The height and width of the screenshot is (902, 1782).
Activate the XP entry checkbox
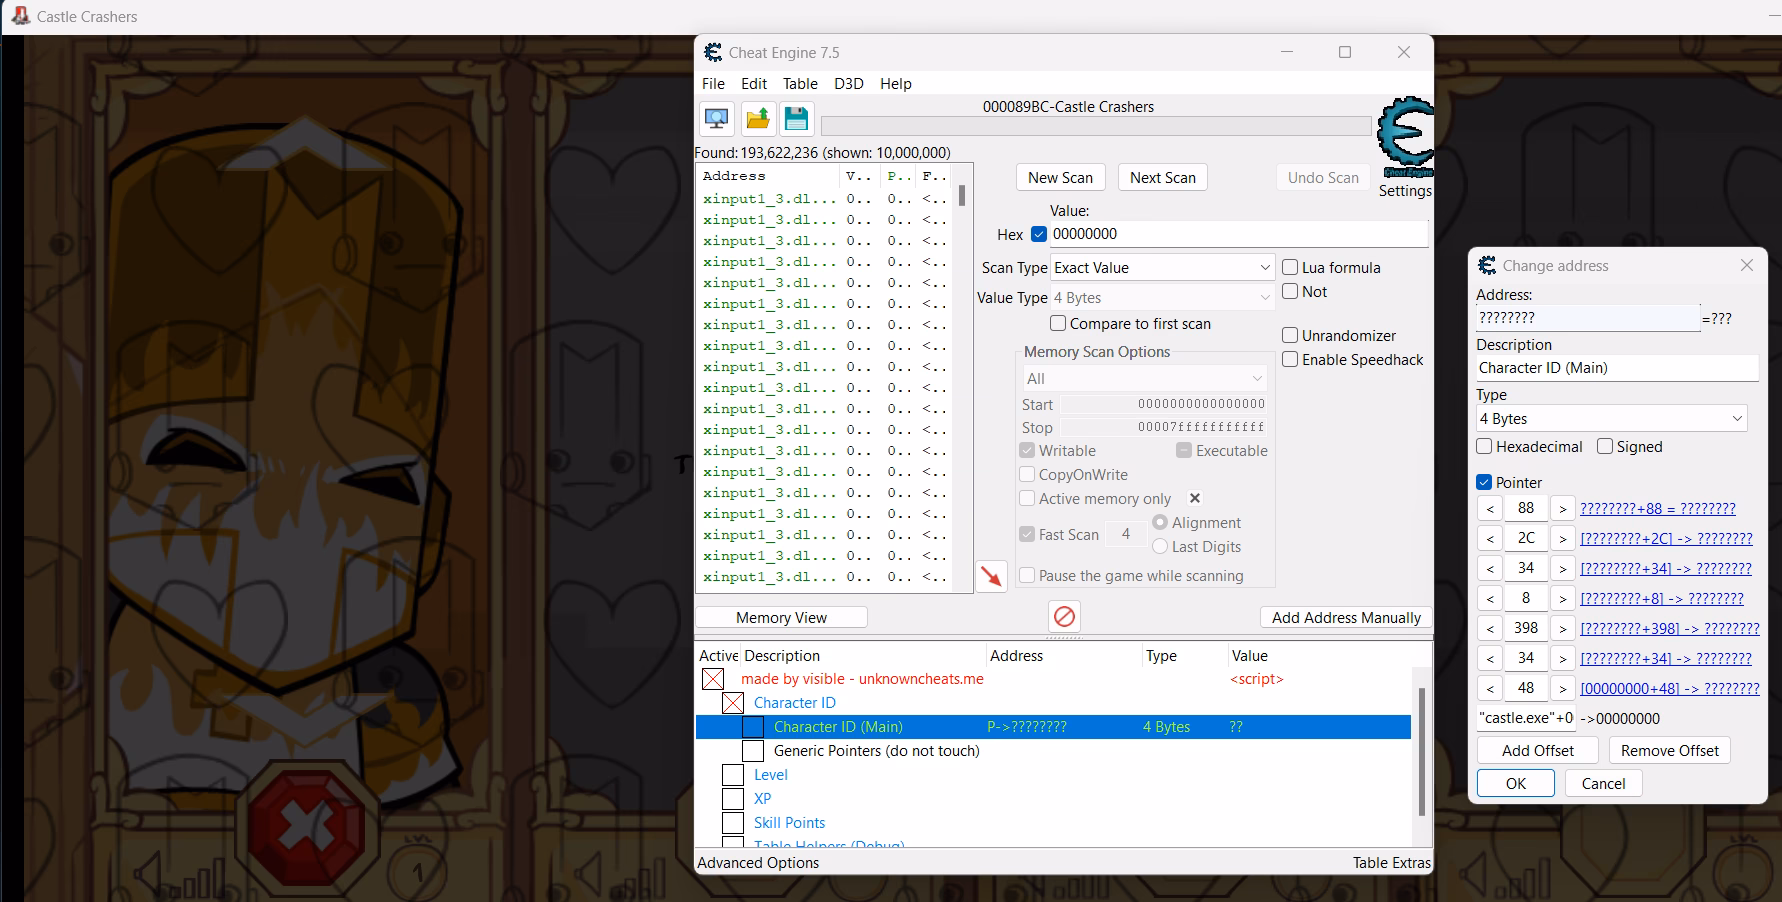(x=733, y=799)
